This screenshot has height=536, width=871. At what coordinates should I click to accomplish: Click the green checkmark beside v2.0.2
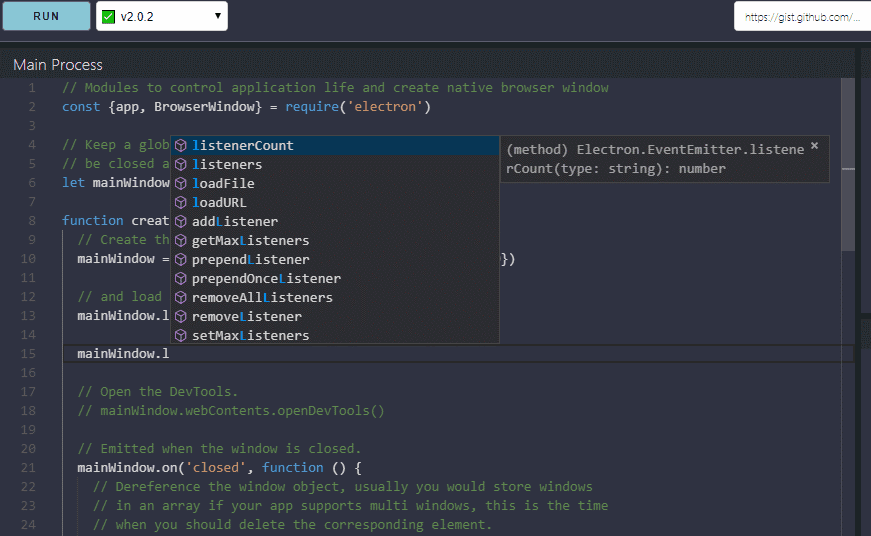coord(108,16)
